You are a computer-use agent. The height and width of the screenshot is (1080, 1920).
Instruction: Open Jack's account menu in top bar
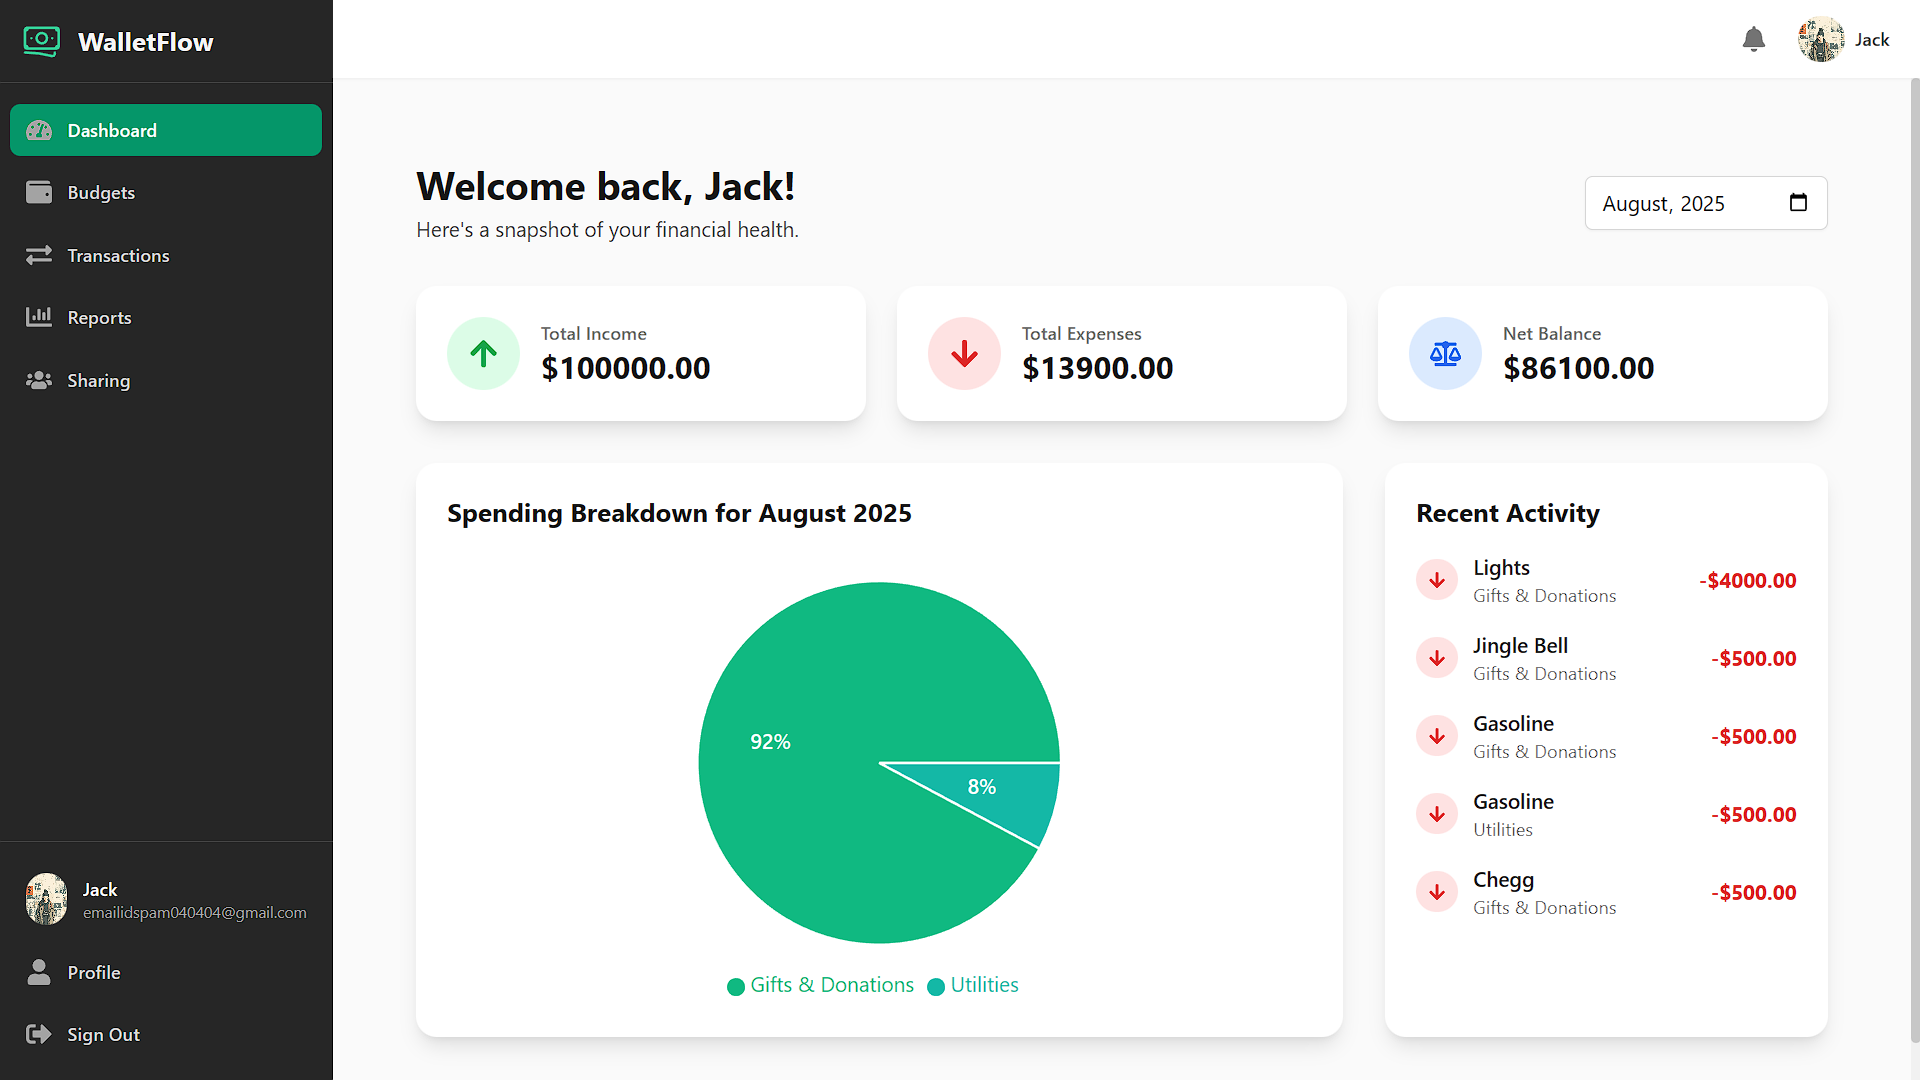pyautogui.click(x=1843, y=39)
